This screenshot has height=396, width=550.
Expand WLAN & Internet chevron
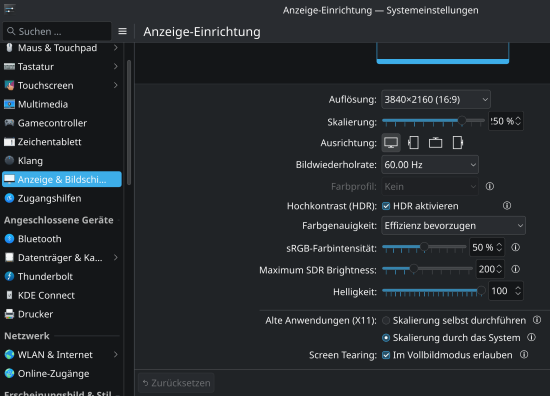(116, 355)
